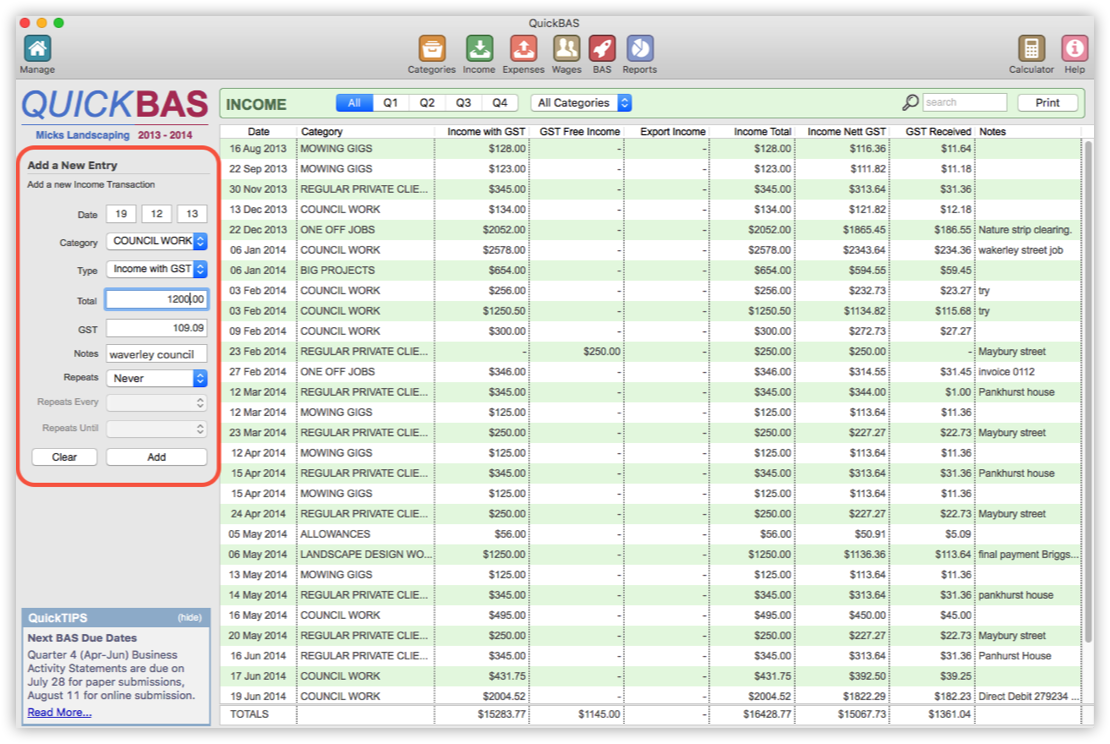This screenshot has height=744, width=1110.
Task: Open the All Categories filter dropdown
Action: (581, 102)
